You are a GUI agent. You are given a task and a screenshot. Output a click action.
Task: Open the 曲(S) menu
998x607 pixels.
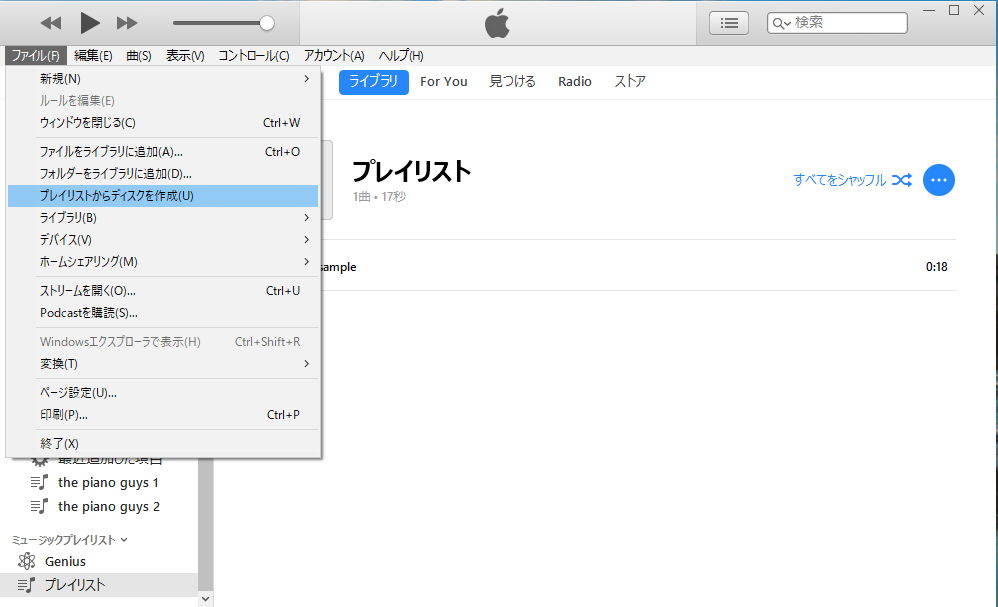point(139,56)
